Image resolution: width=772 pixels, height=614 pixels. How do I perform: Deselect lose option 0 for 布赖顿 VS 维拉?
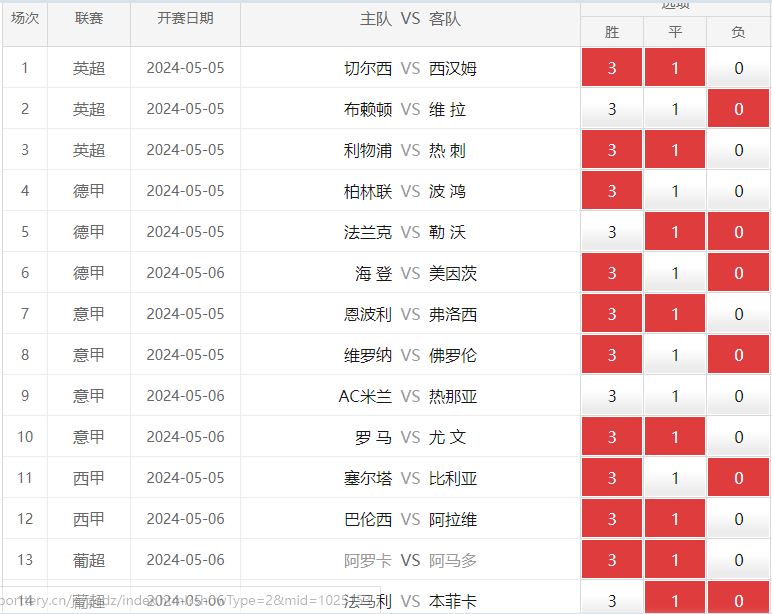[738, 108]
